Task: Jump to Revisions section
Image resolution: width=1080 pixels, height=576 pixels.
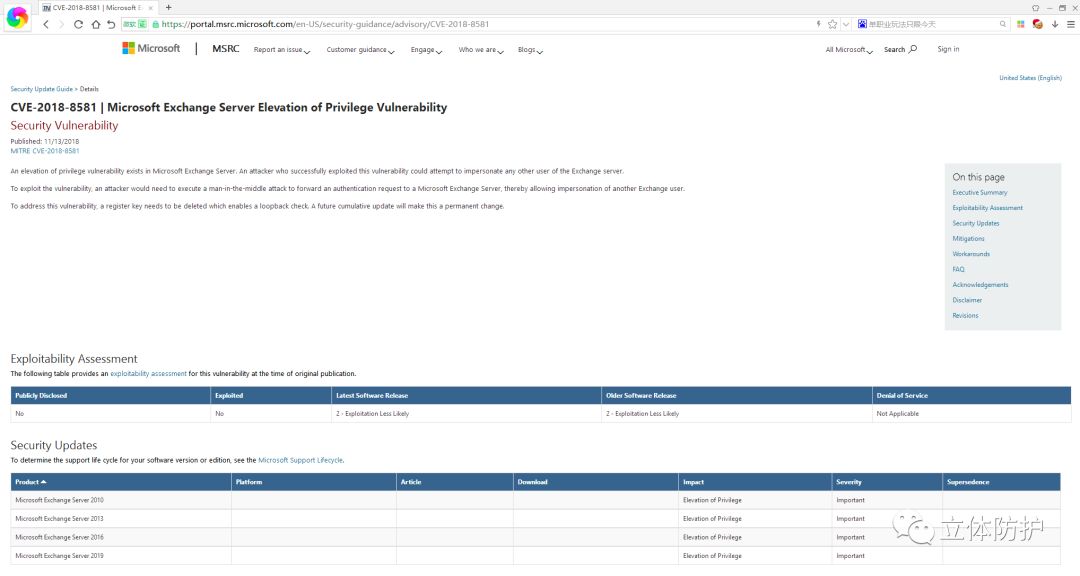Action: click(x=965, y=316)
